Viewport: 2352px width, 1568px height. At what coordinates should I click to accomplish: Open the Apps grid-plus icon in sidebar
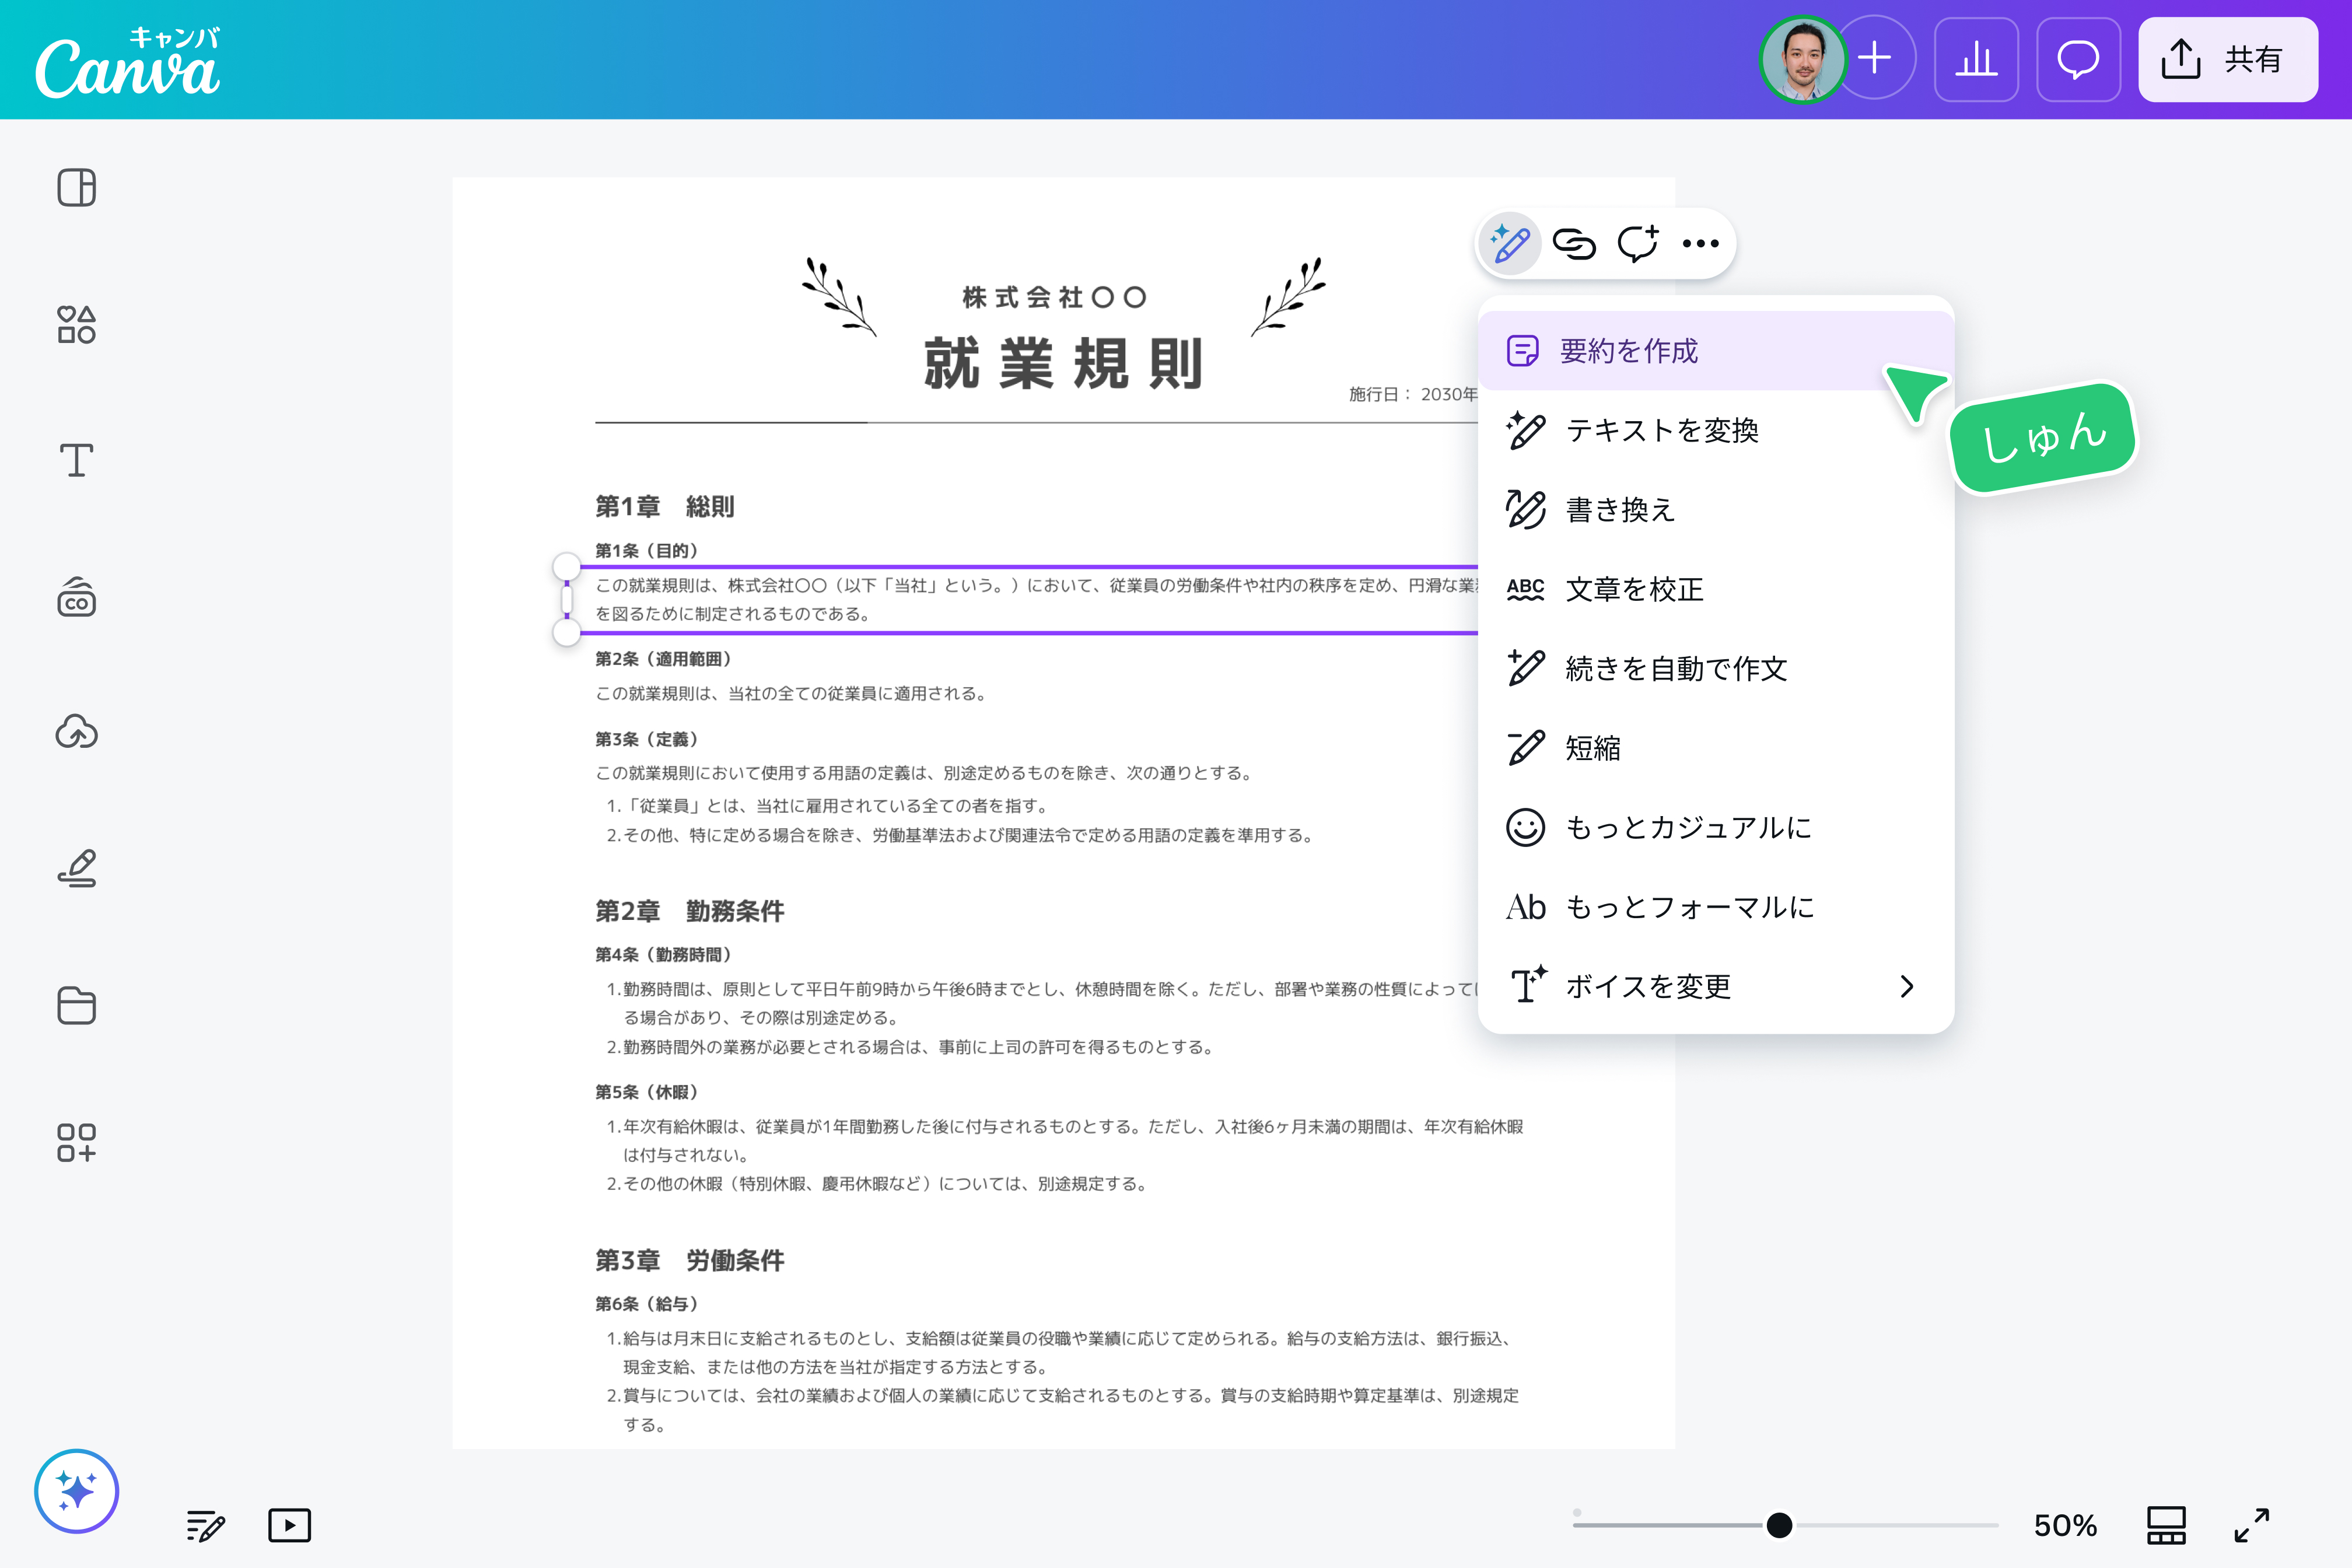click(x=77, y=1142)
